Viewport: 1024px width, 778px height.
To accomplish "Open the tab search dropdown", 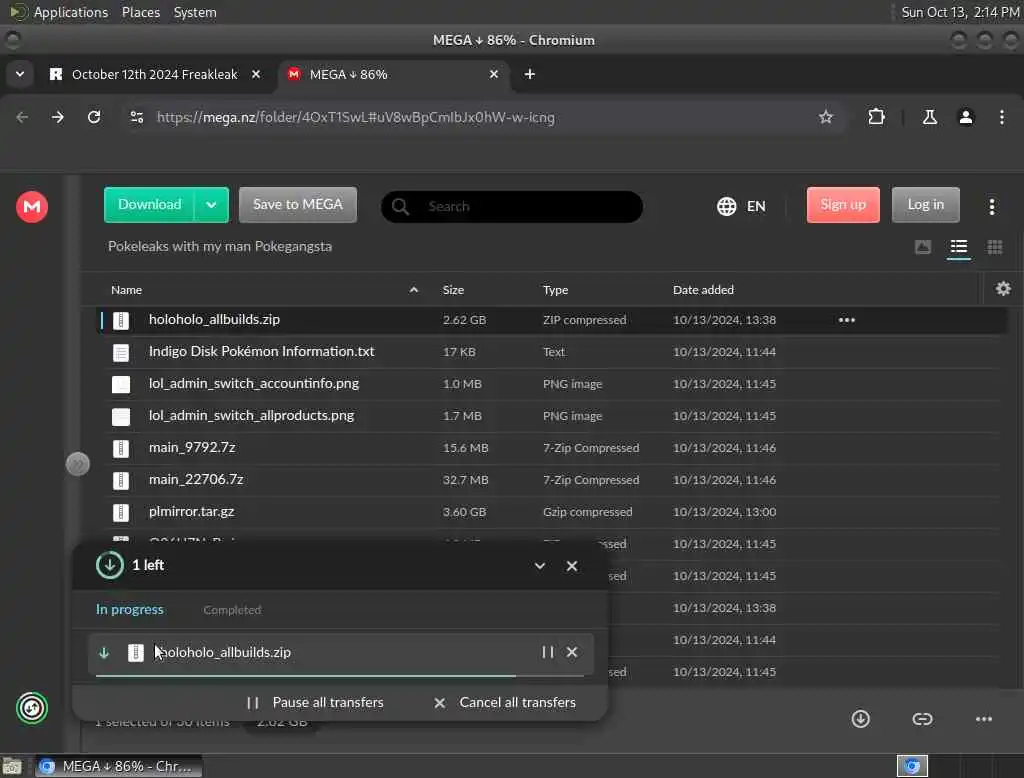I will pos(20,74).
